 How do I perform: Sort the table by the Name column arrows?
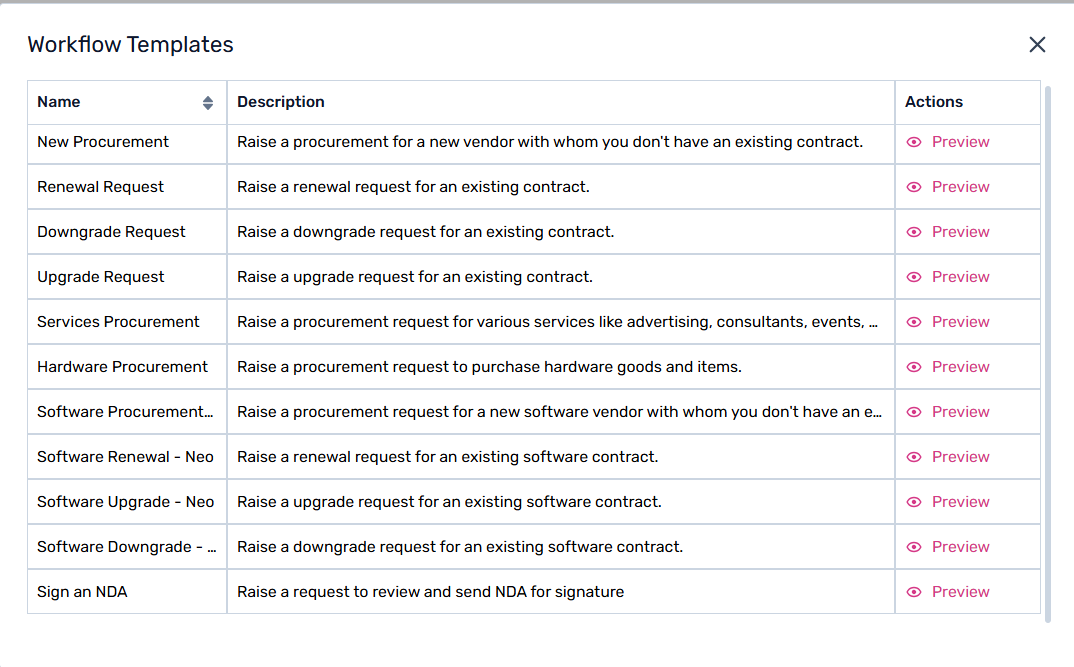click(x=208, y=102)
